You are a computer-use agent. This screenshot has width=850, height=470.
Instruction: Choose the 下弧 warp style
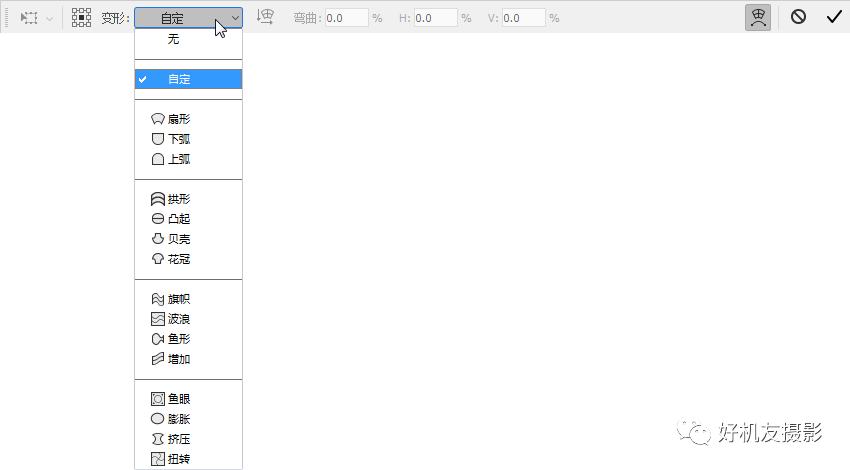188,139
